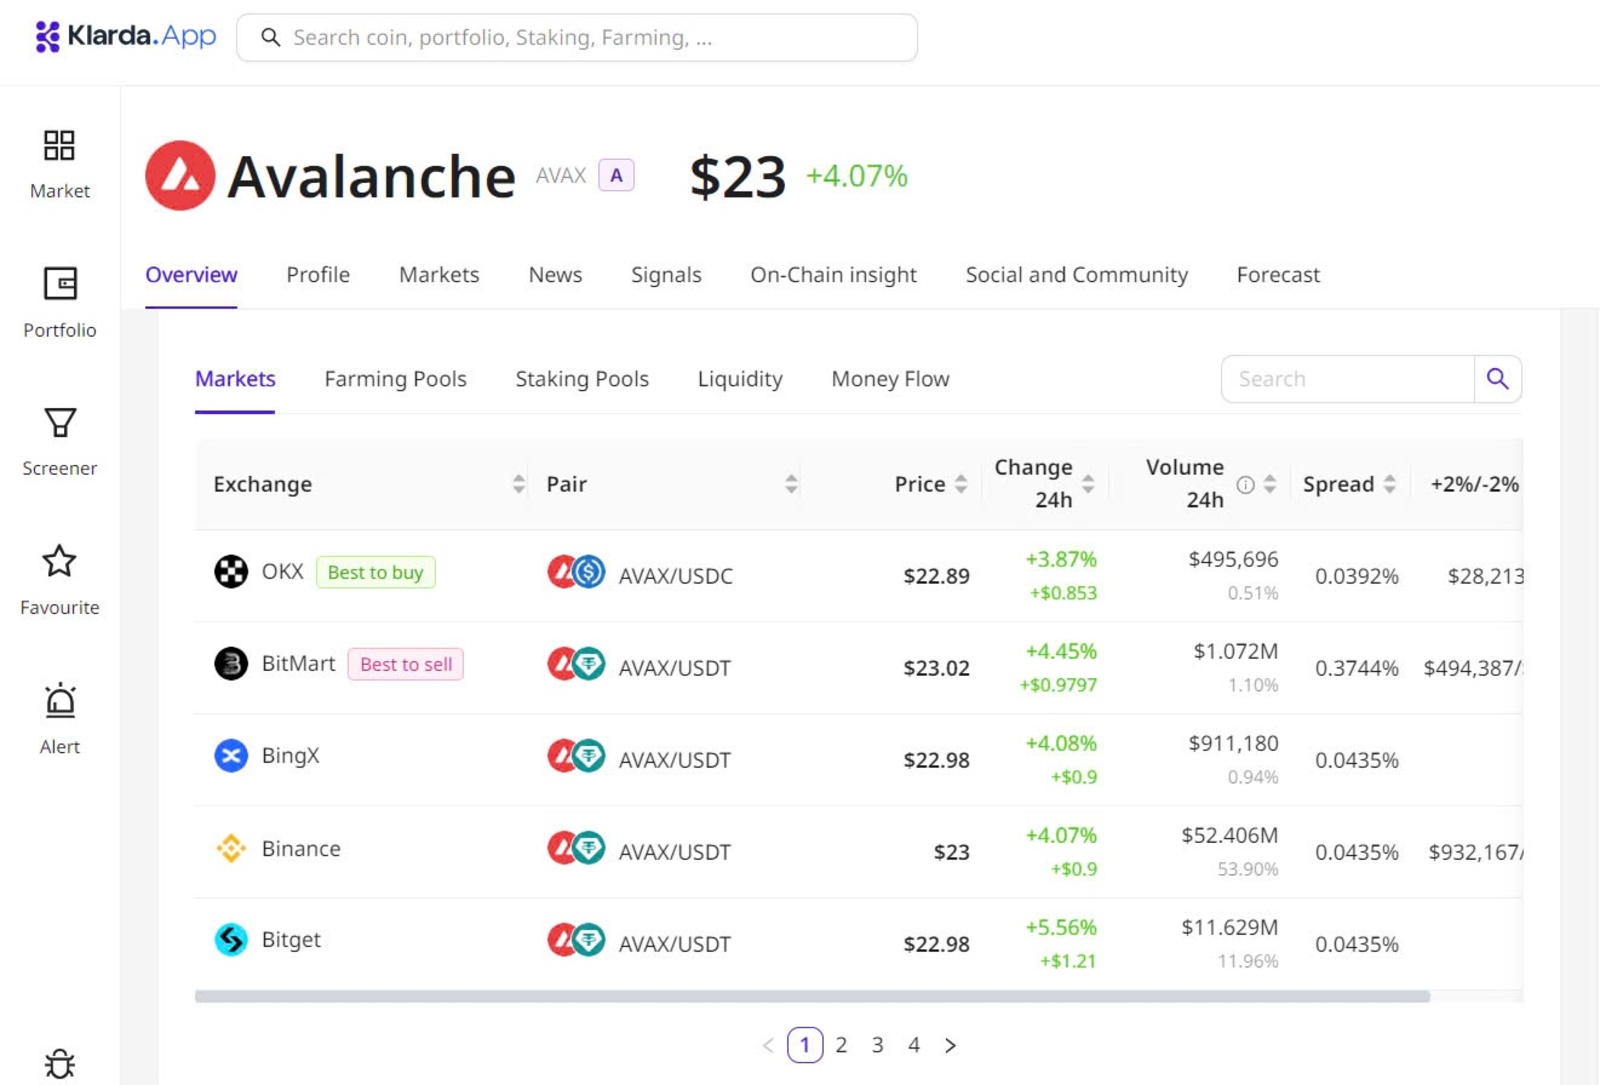Open the Signals tab
The height and width of the screenshot is (1085, 1600).
point(666,275)
